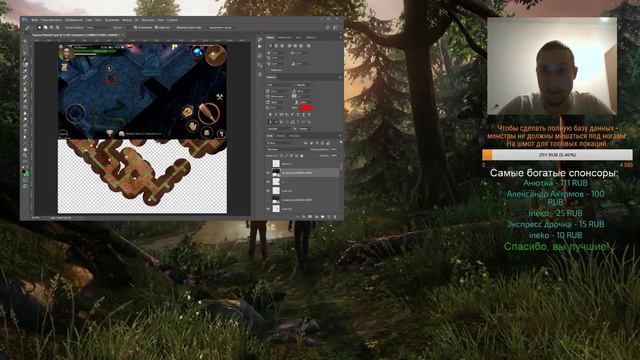Open the text color red swatch
This screenshot has width=640, height=360.
click(x=306, y=108)
